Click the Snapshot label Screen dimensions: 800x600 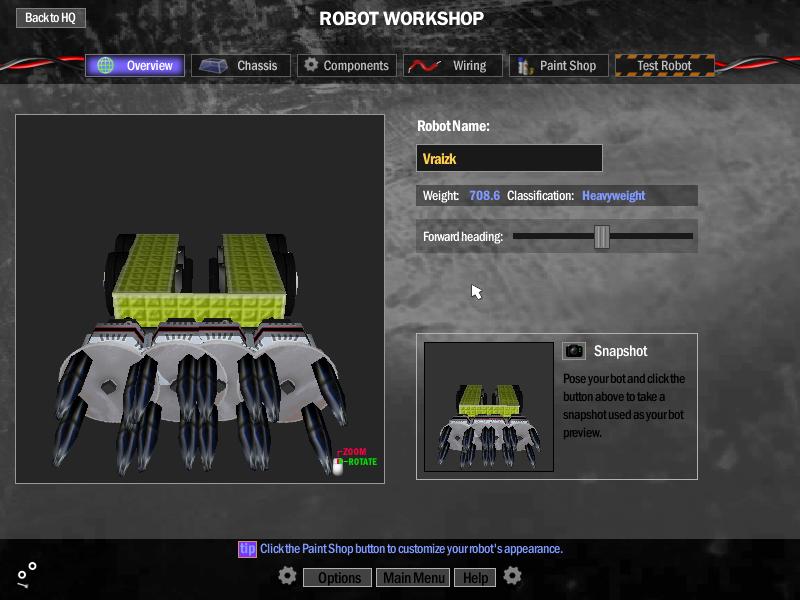[620, 351]
